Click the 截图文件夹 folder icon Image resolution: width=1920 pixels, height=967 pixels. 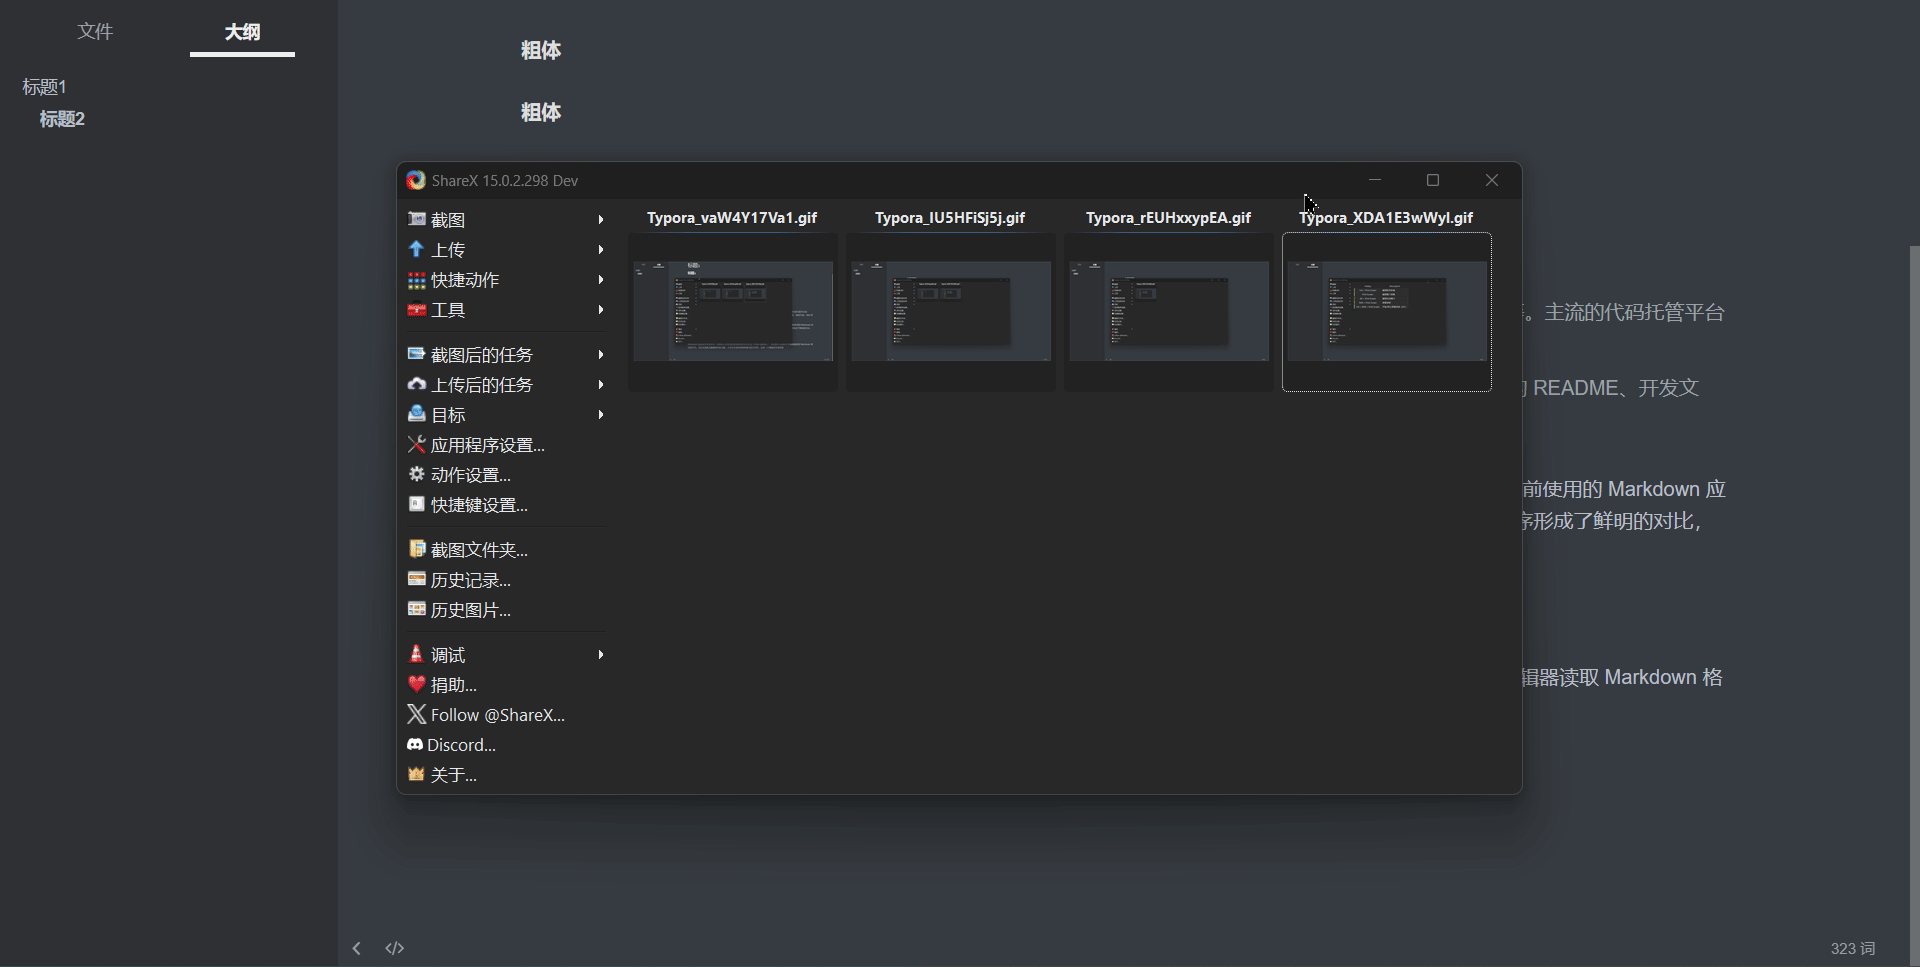[x=417, y=549]
